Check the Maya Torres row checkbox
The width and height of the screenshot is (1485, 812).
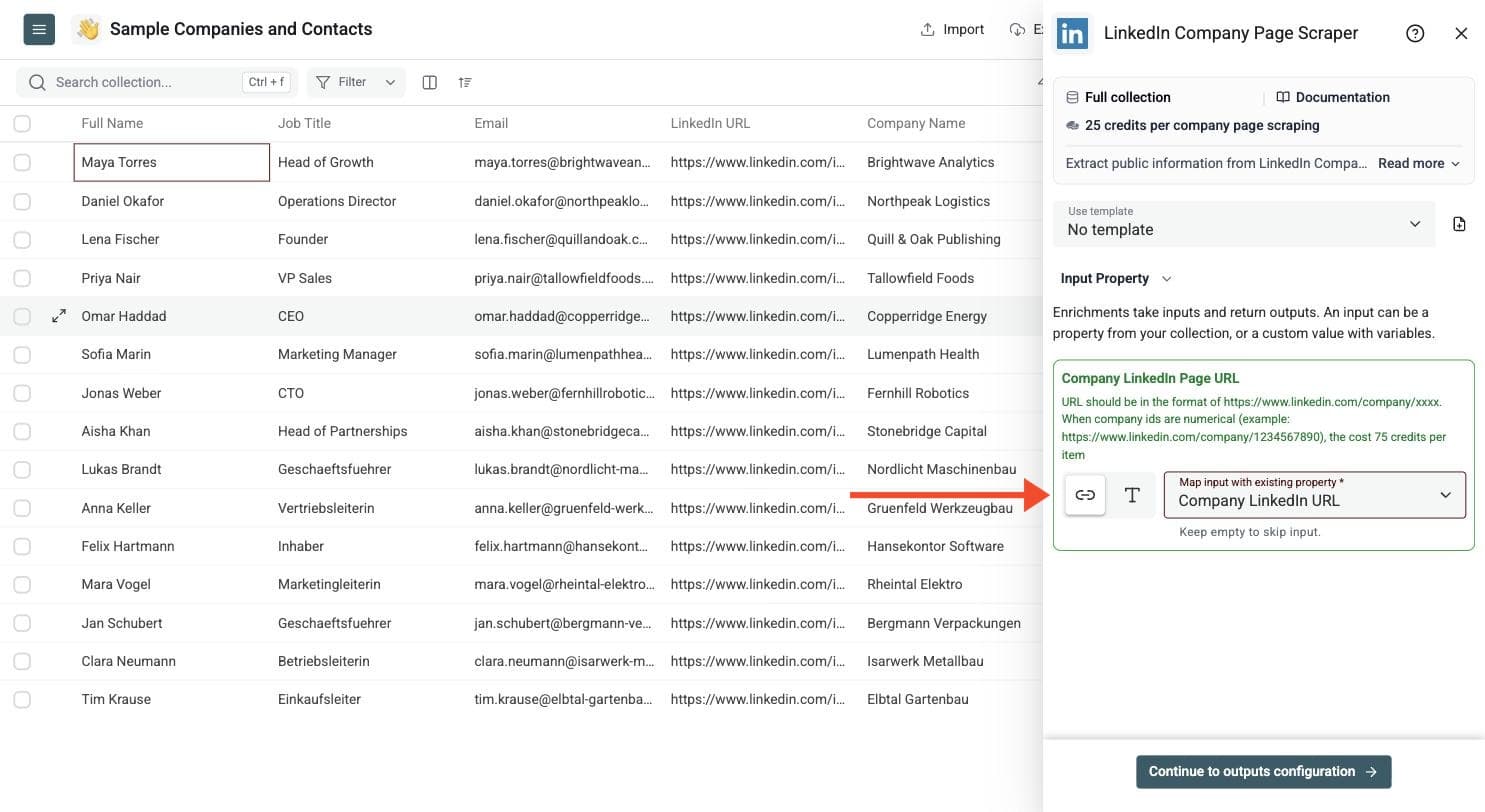tap(22, 162)
